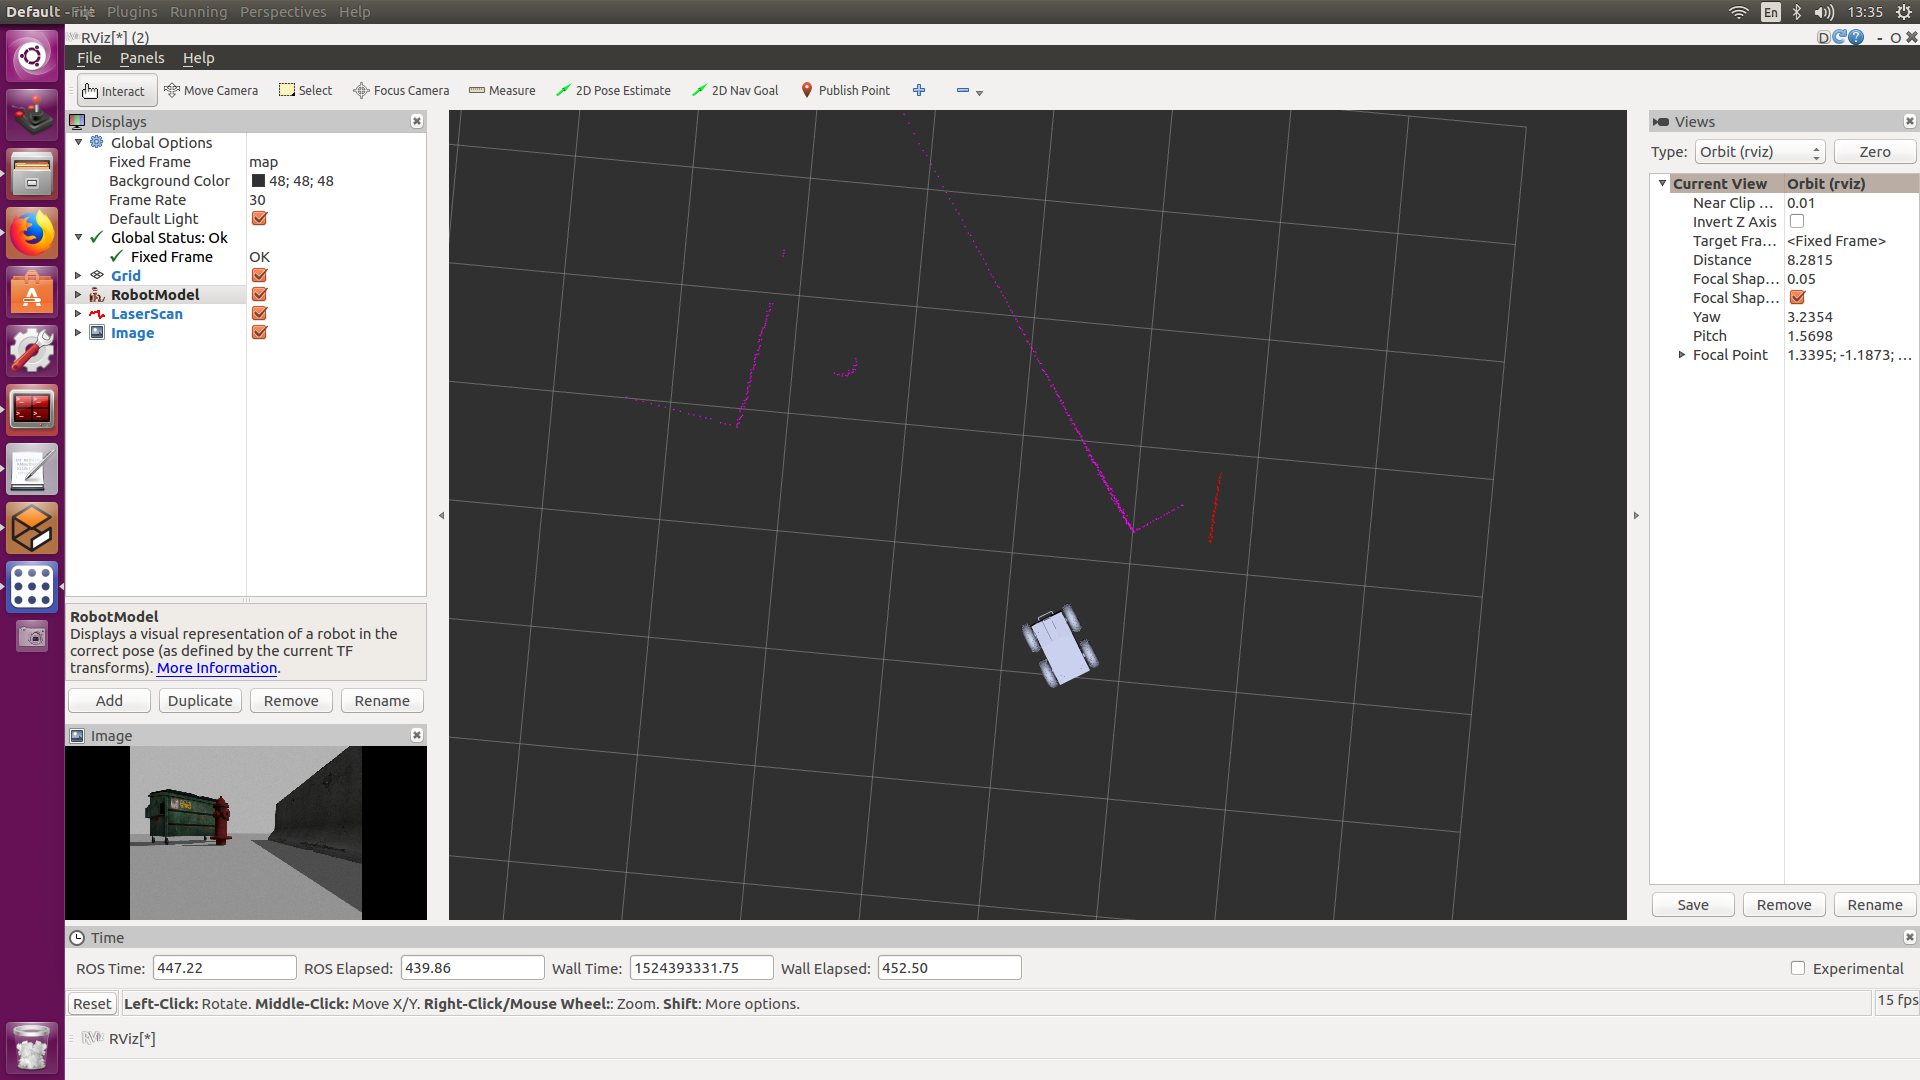This screenshot has width=1920, height=1080.
Task: Collapse Global Status tree node
Action: click(x=79, y=237)
